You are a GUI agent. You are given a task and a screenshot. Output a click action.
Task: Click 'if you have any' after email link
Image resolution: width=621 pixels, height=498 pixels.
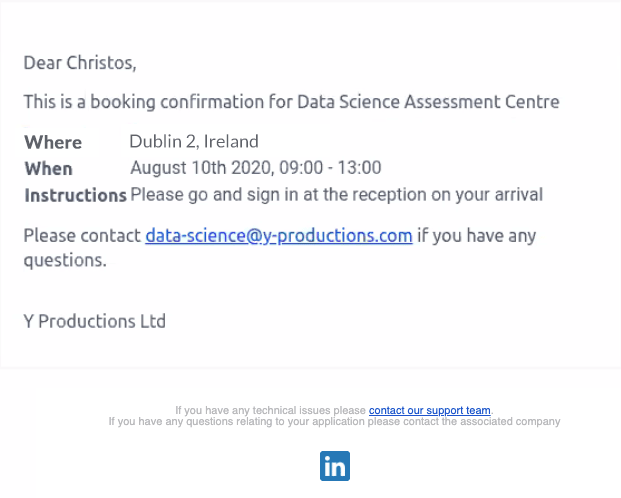tap(476, 237)
